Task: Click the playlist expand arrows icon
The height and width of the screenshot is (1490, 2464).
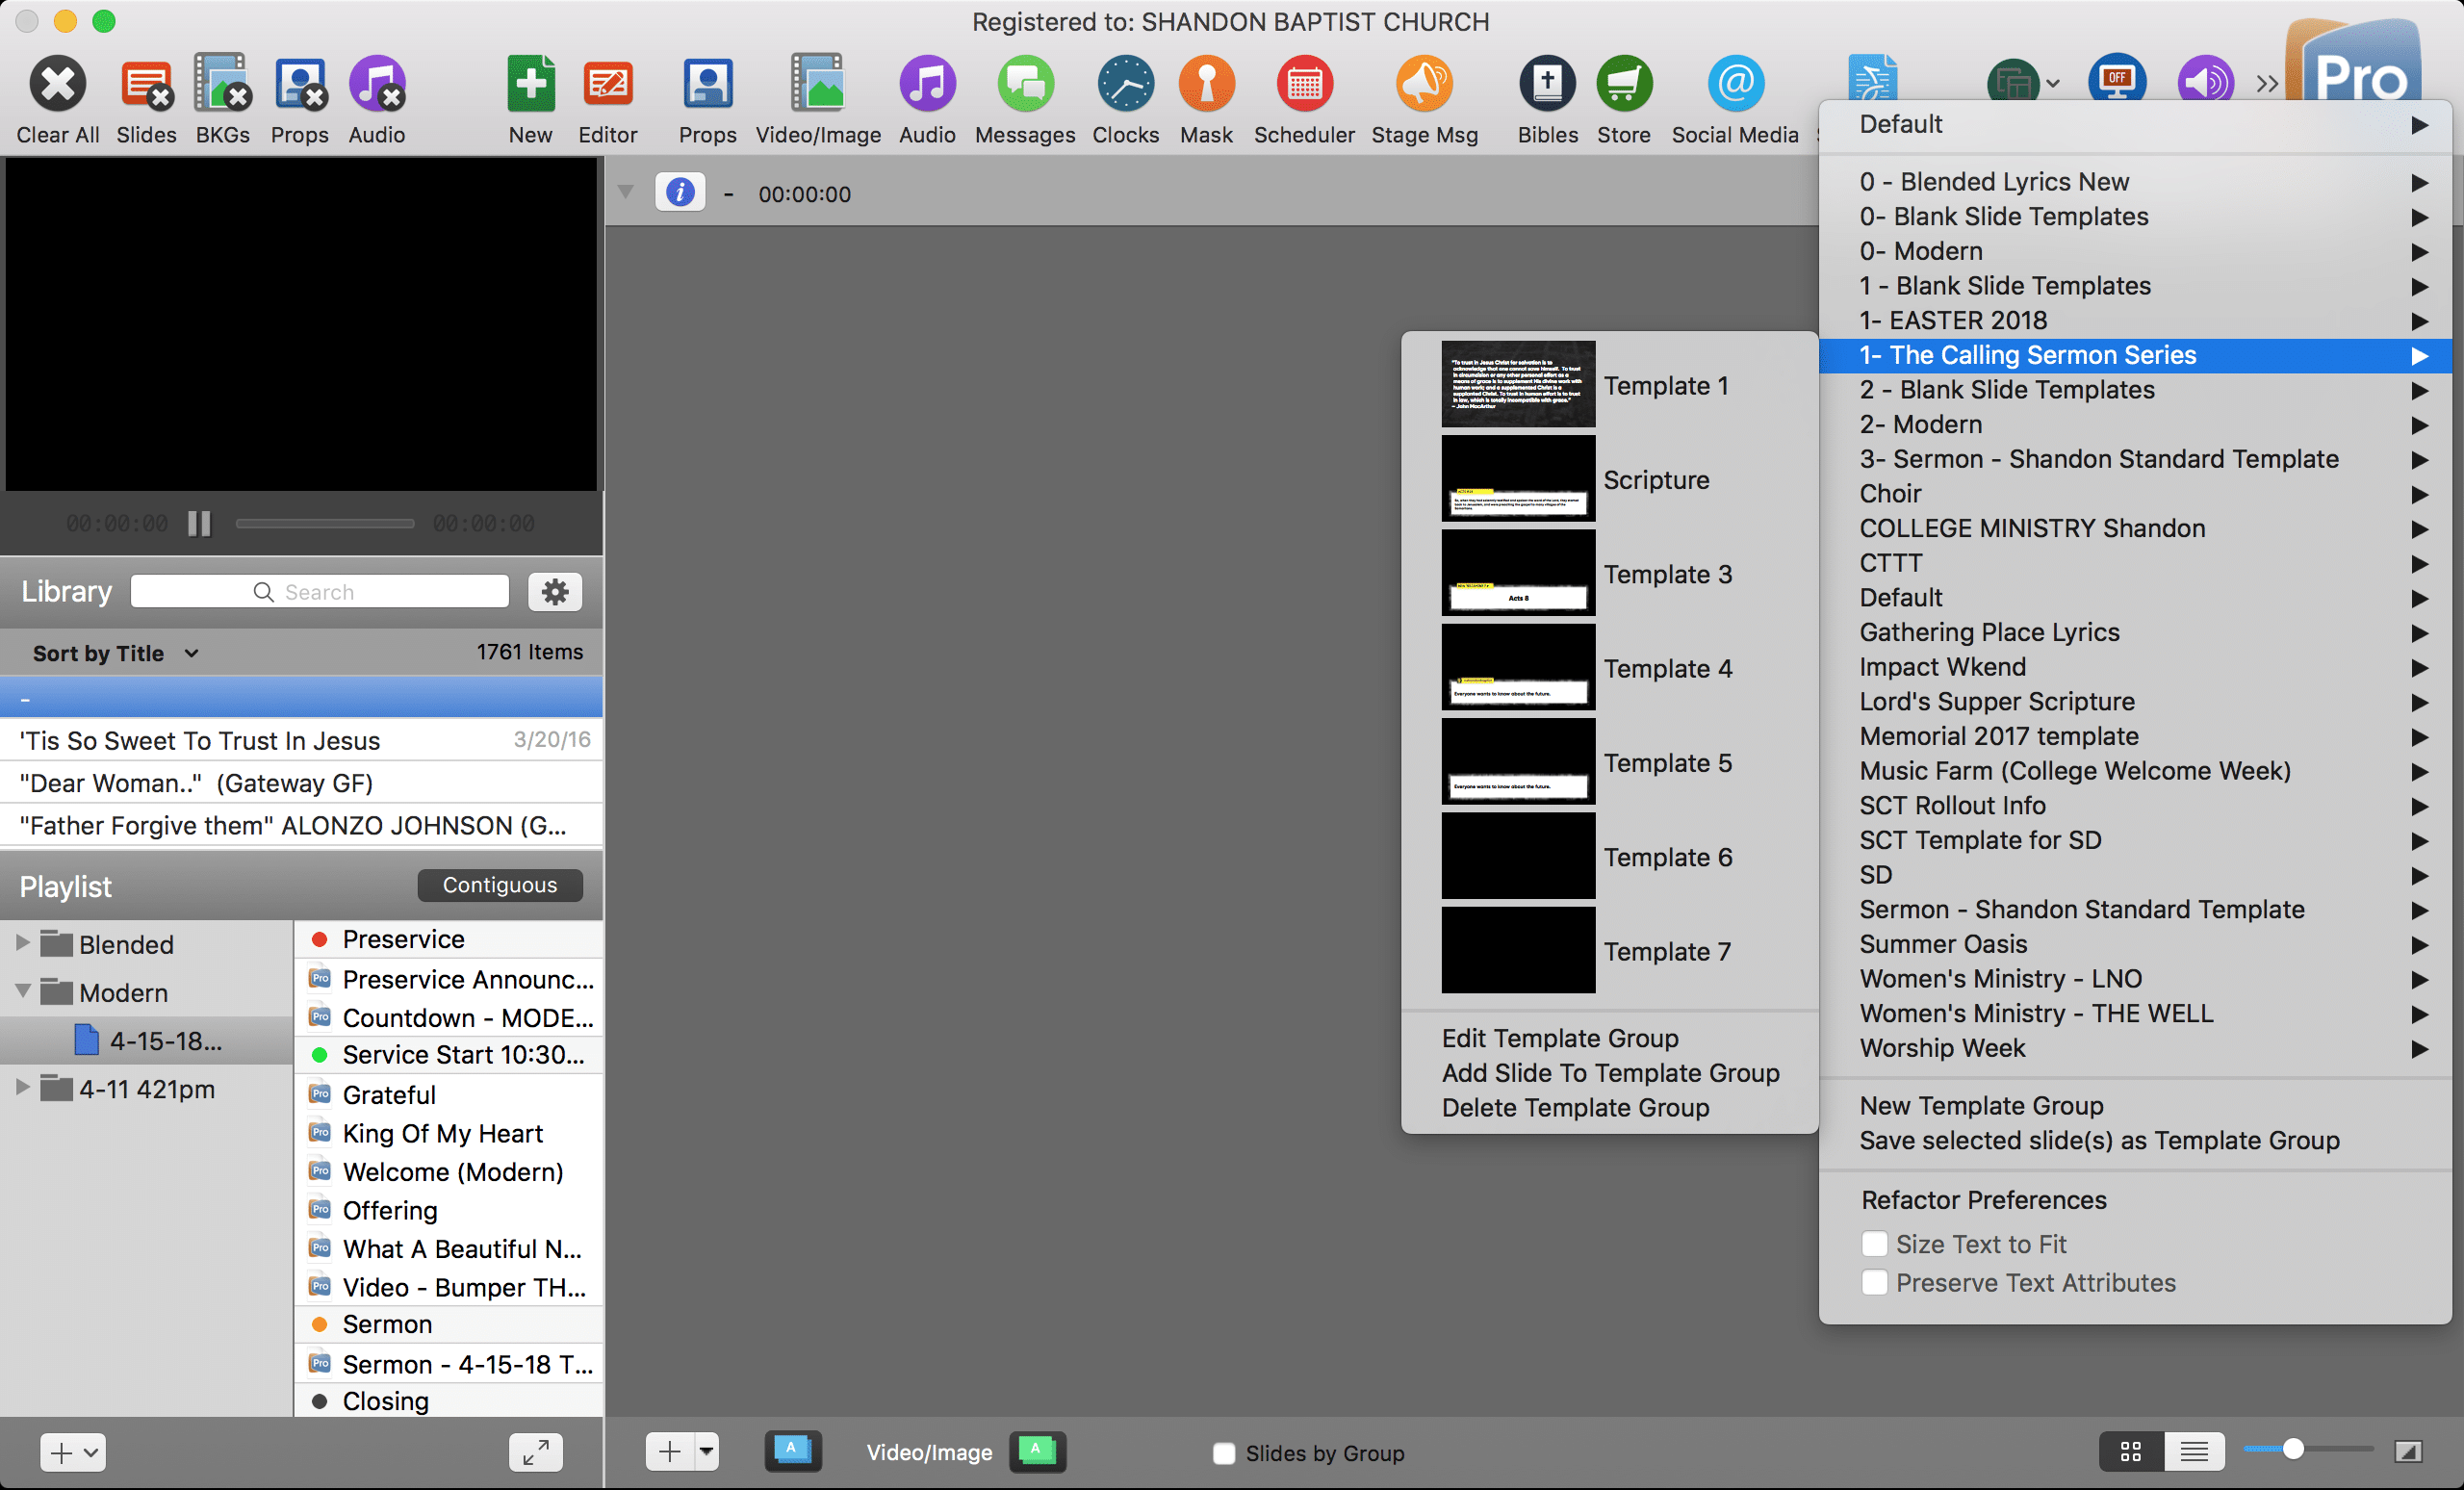Action: click(536, 1452)
